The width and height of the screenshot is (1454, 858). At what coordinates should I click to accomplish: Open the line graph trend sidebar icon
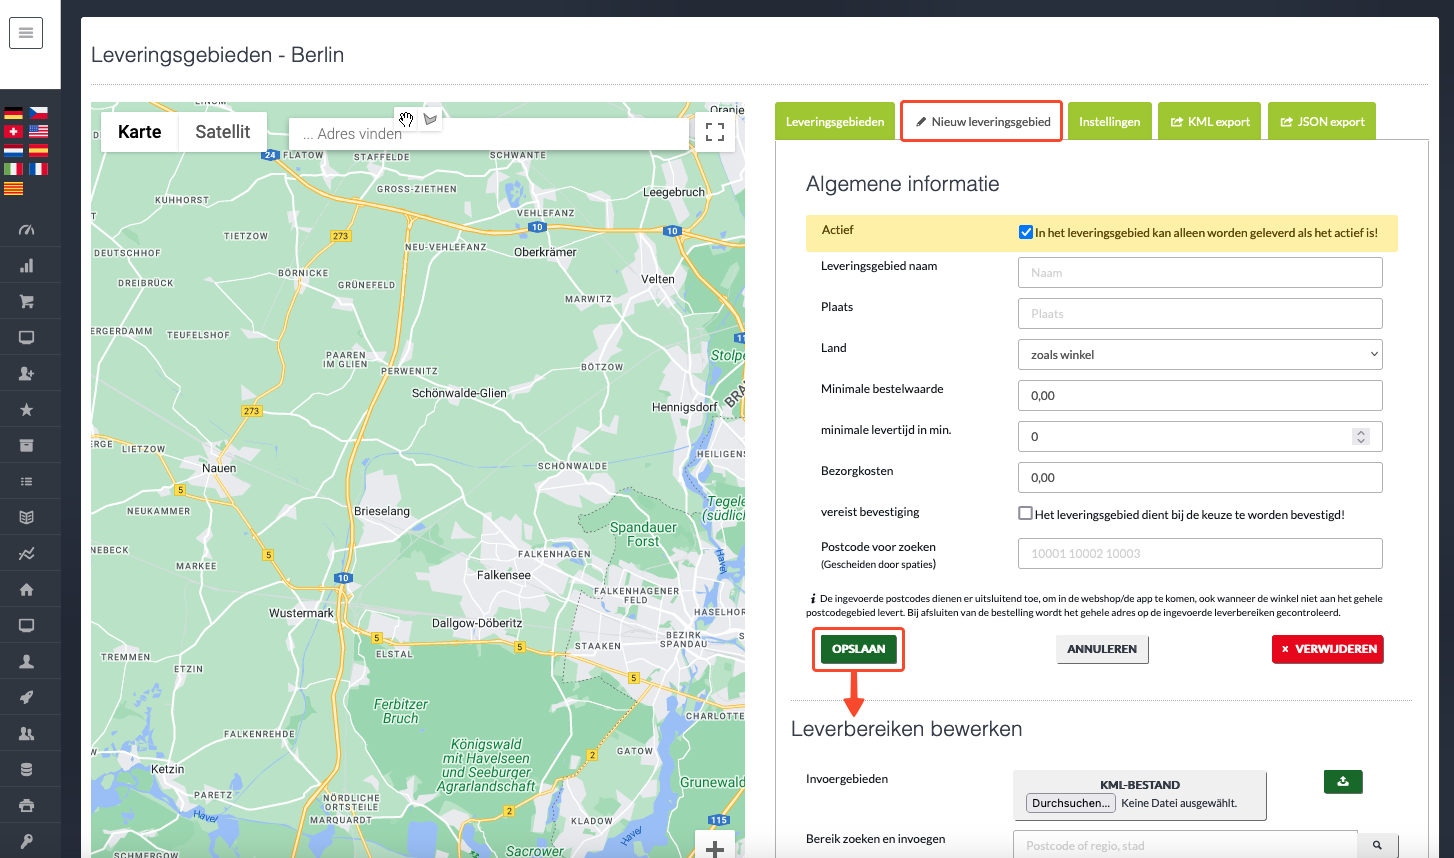[27, 554]
